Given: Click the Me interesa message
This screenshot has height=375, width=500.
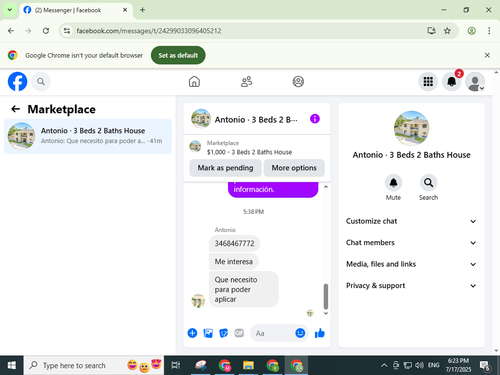Looking at the screenshot, I should pos(234,261).
